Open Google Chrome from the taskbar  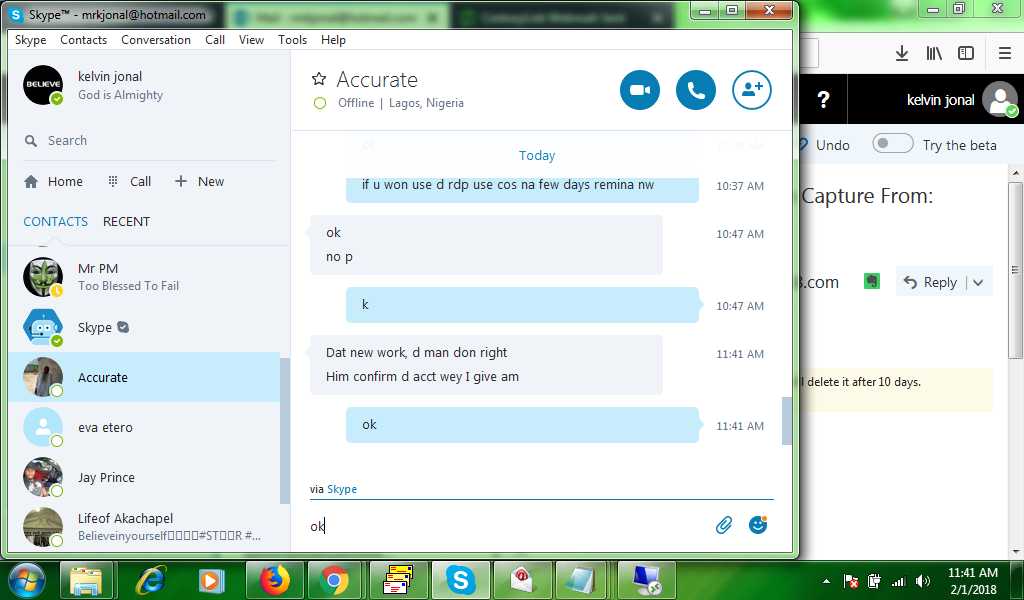pos(335,580)
